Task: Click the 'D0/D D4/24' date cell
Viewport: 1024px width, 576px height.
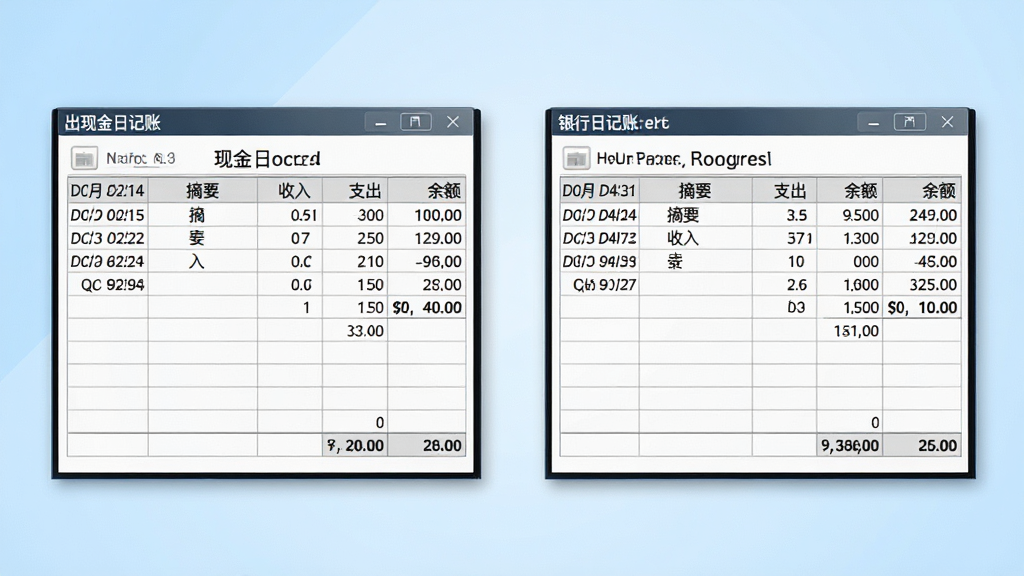Action: [600, 215]
